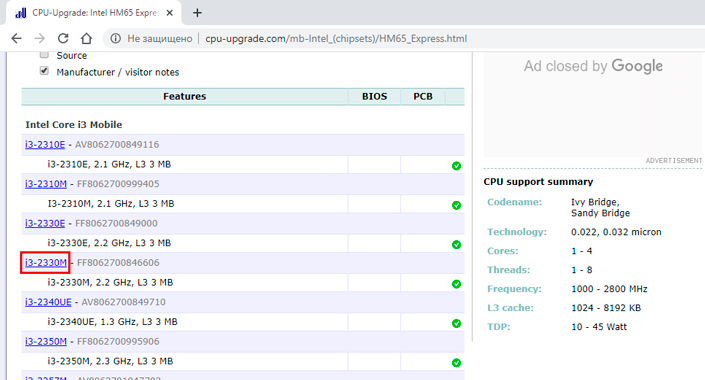Click the '0.022, 0.032 micron' value
Image resolution: width=705 pixels, height=380 pixels.
616,232
